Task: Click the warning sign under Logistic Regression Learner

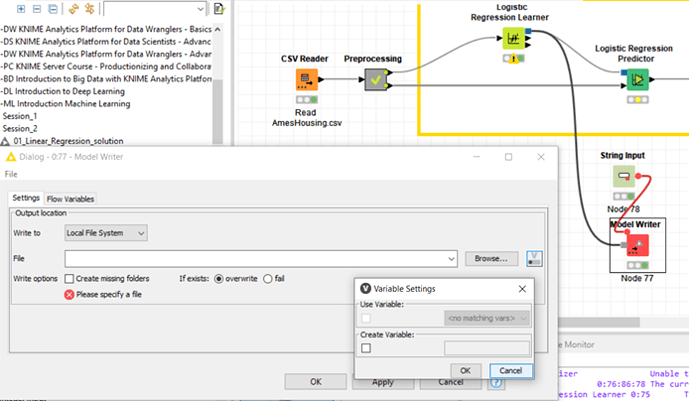Action: click(514, 59)
